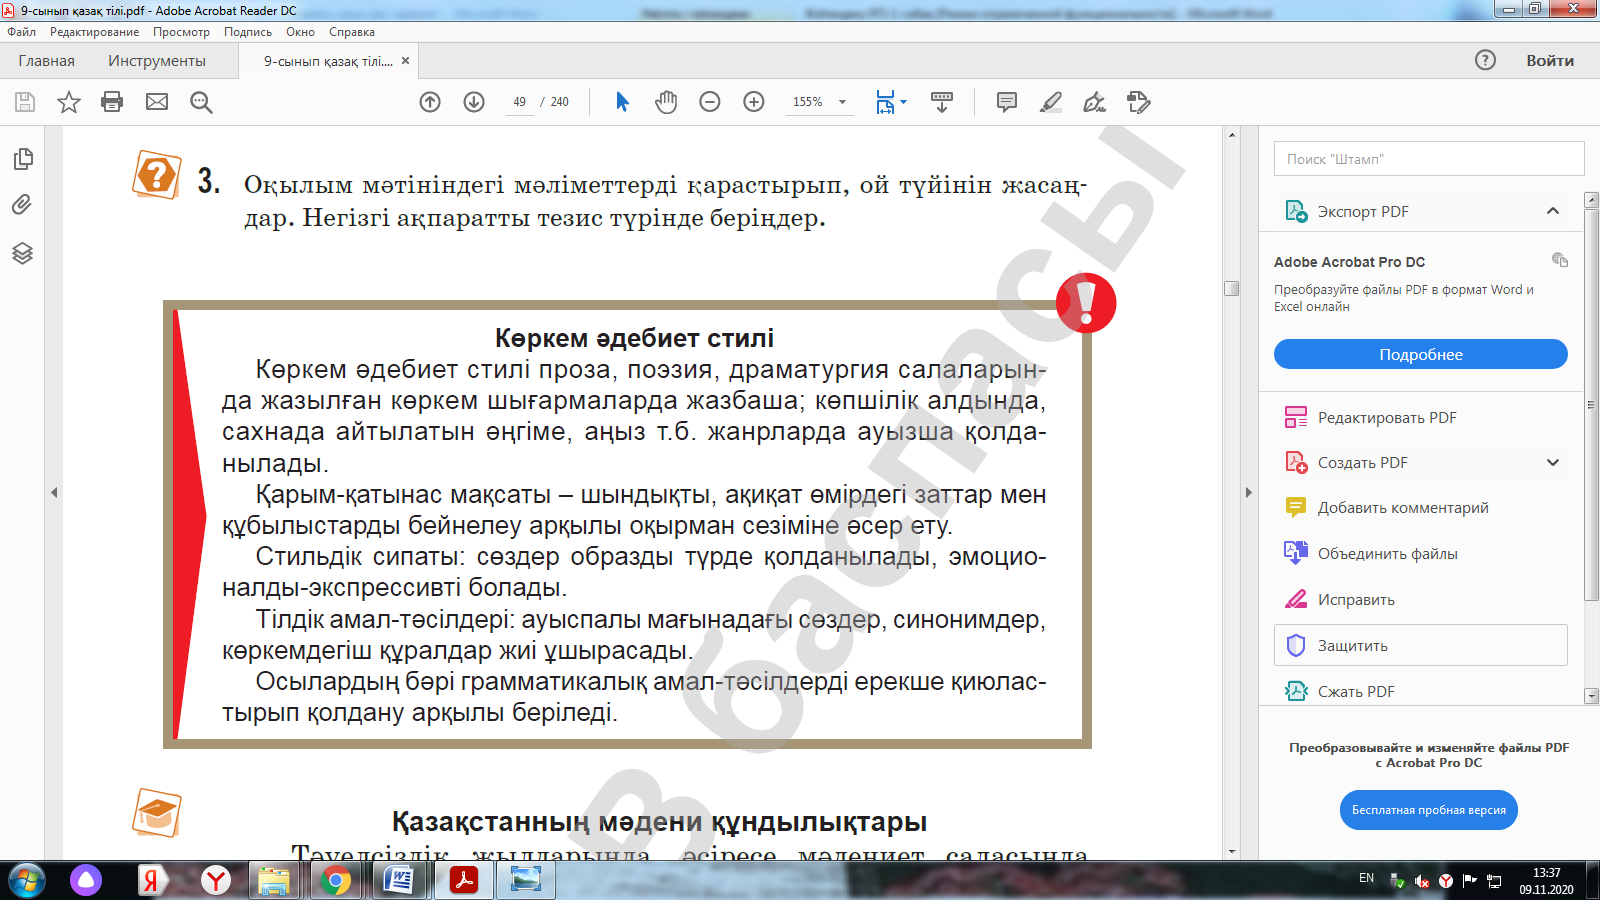Activate the highlight text pen tool

click(x=1051, y=102)
